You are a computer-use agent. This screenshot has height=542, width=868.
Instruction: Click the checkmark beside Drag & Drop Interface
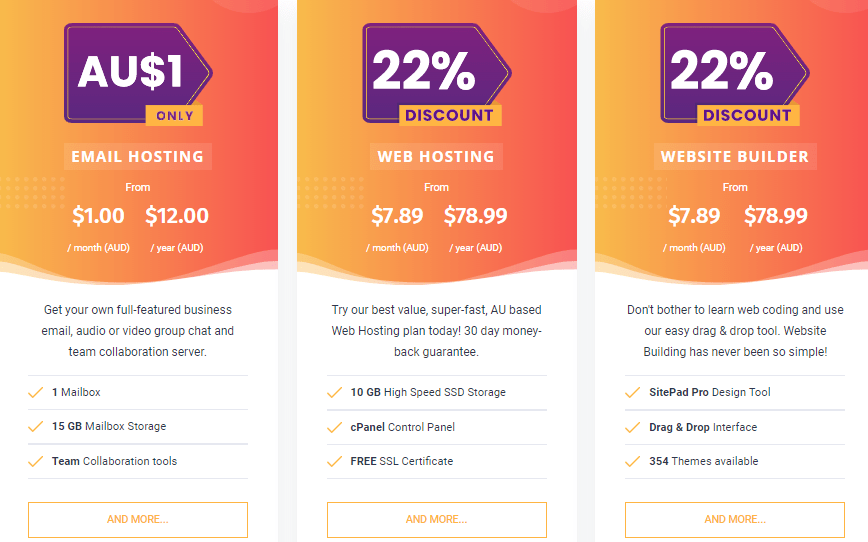pyautogui.click(x=633, y=427)
